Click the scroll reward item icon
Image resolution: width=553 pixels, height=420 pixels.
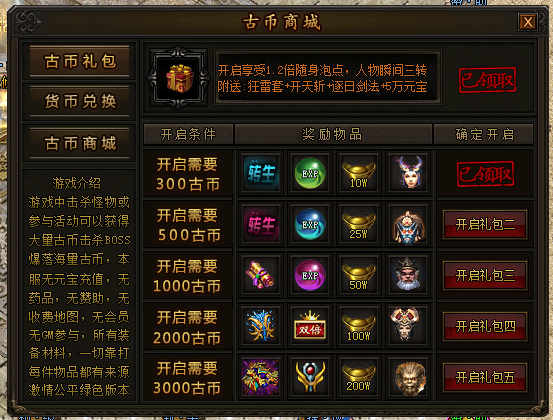[261, 275]
